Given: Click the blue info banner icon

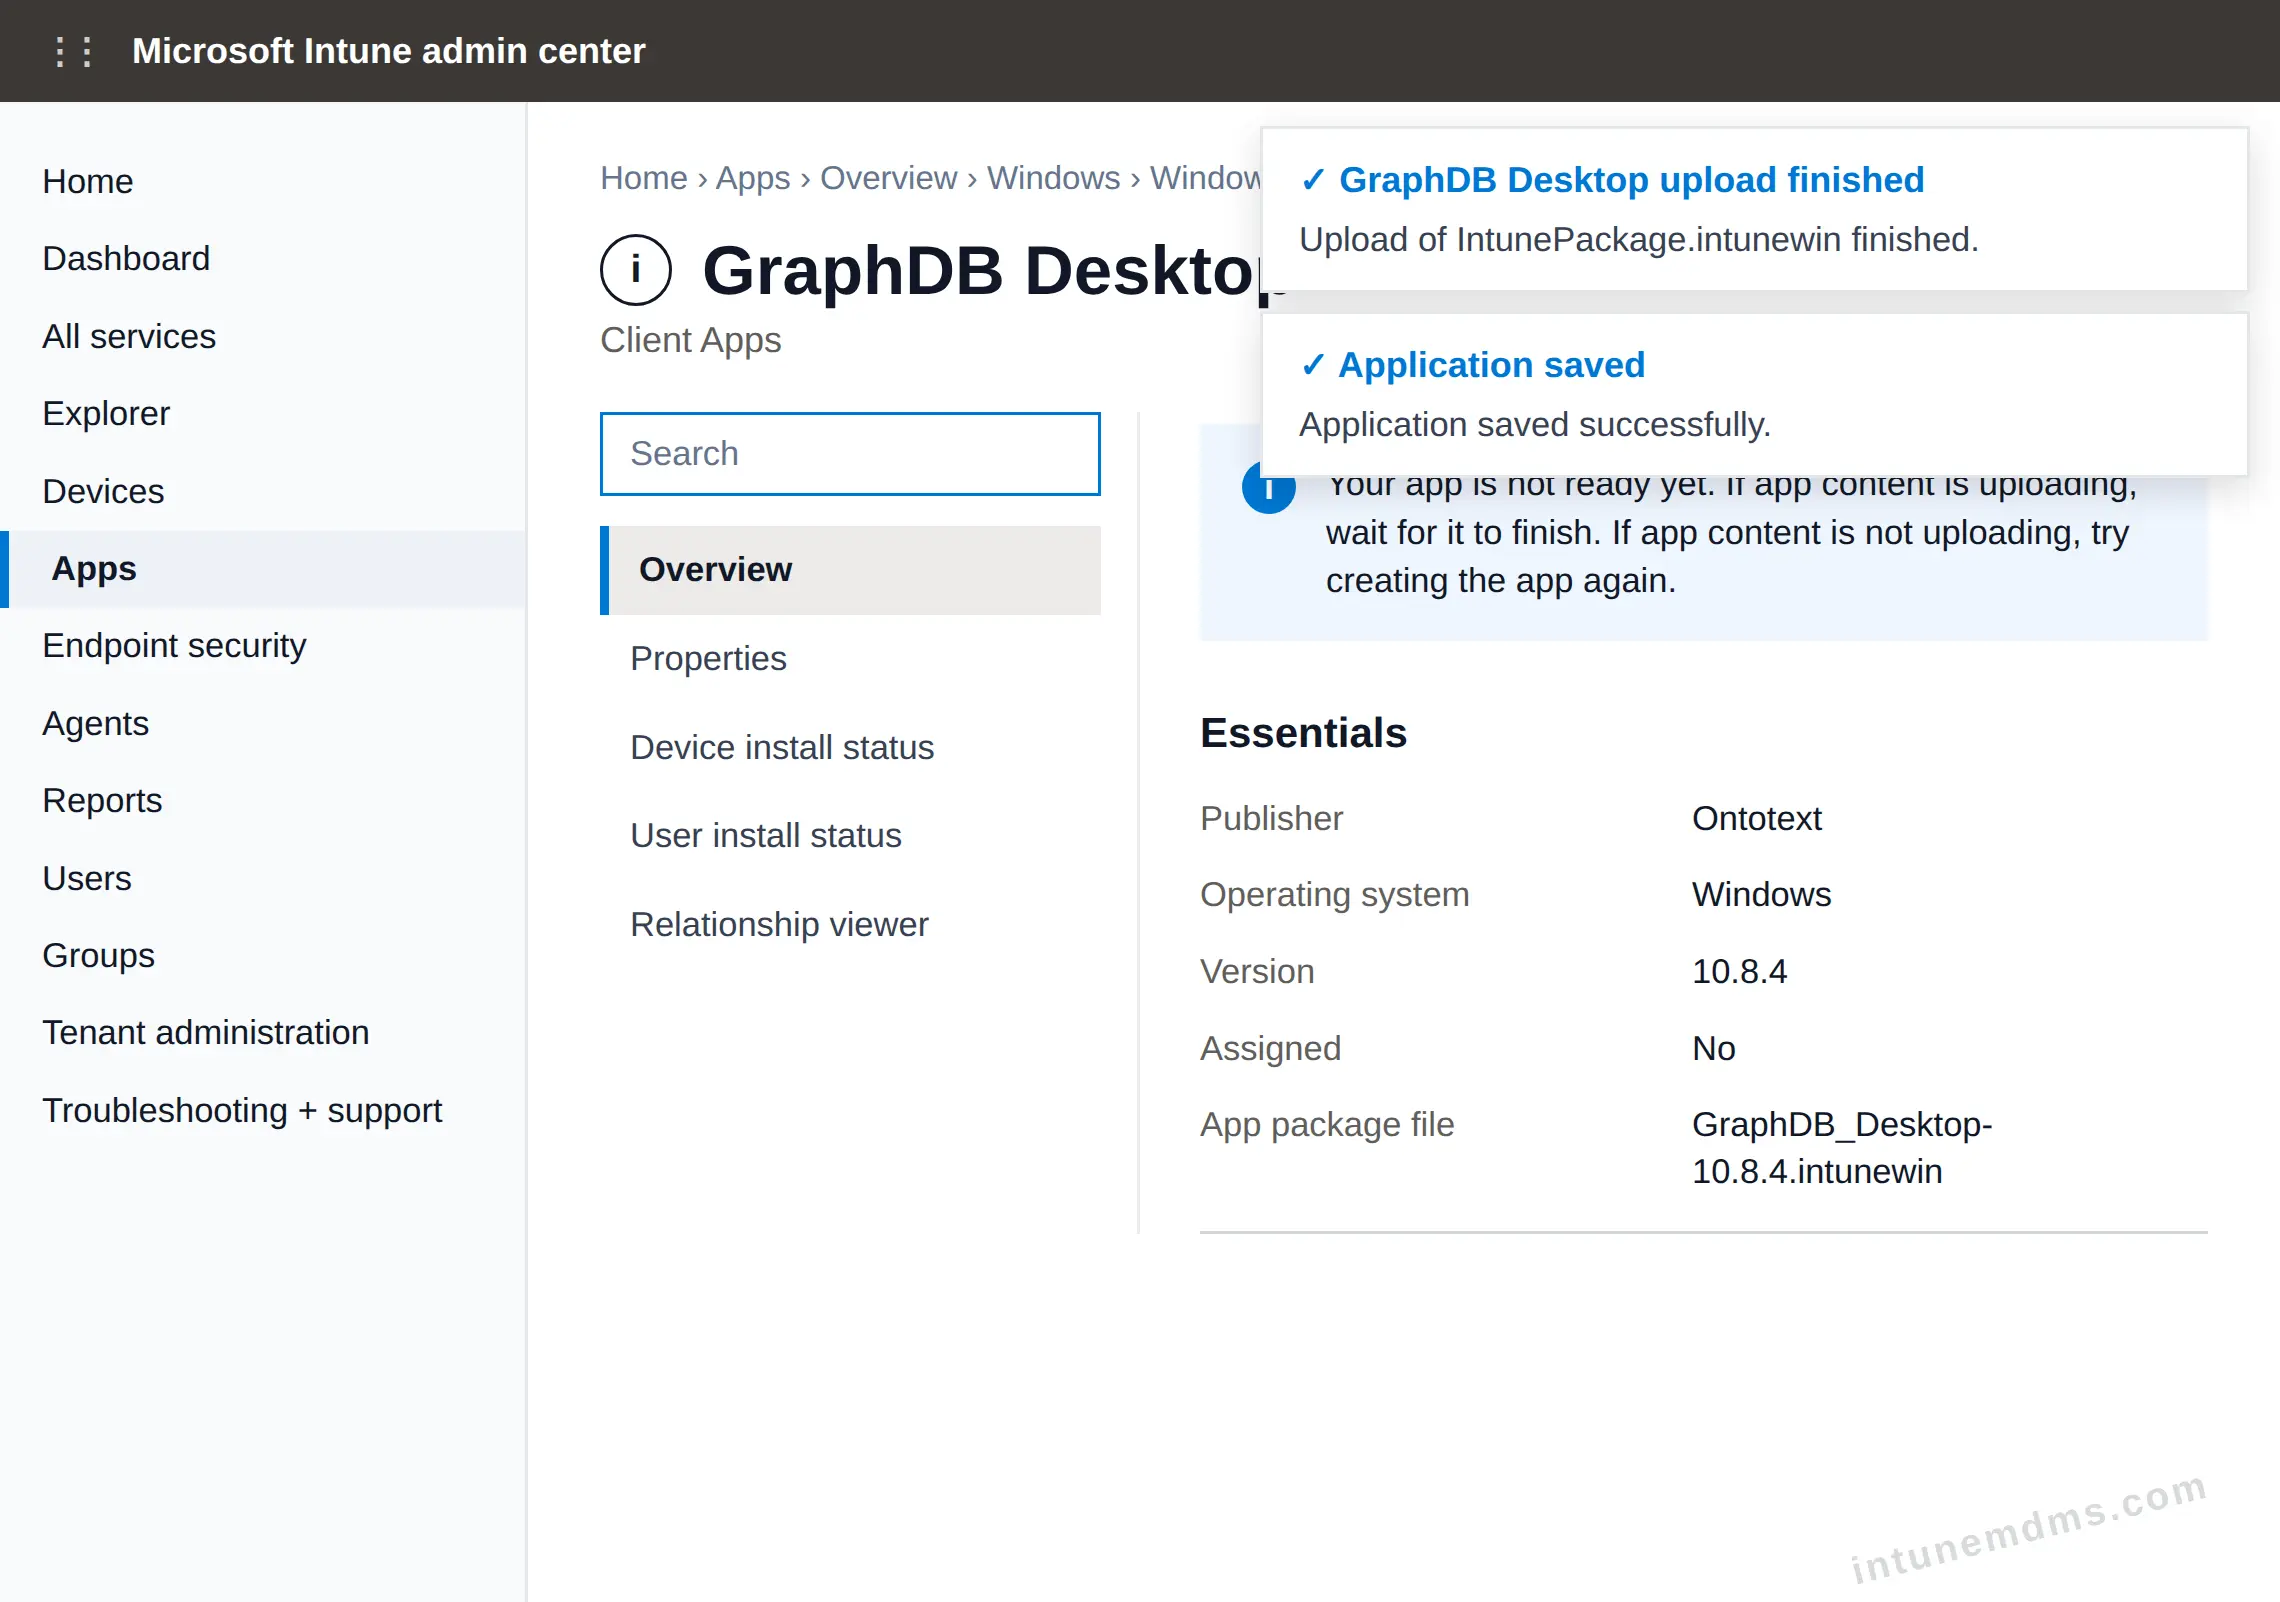Looking at the screenshot, I should click(x=1268, y=489).
